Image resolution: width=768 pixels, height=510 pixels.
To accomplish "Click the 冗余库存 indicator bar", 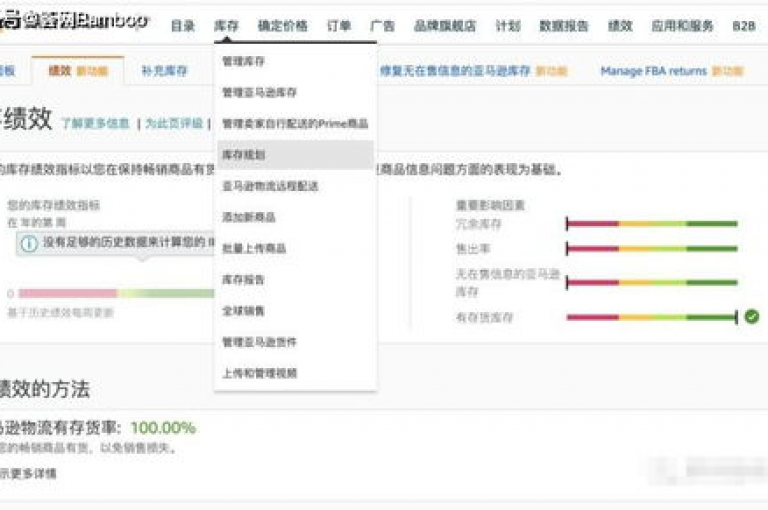I will pyautogui.click(x=652, y=224).
